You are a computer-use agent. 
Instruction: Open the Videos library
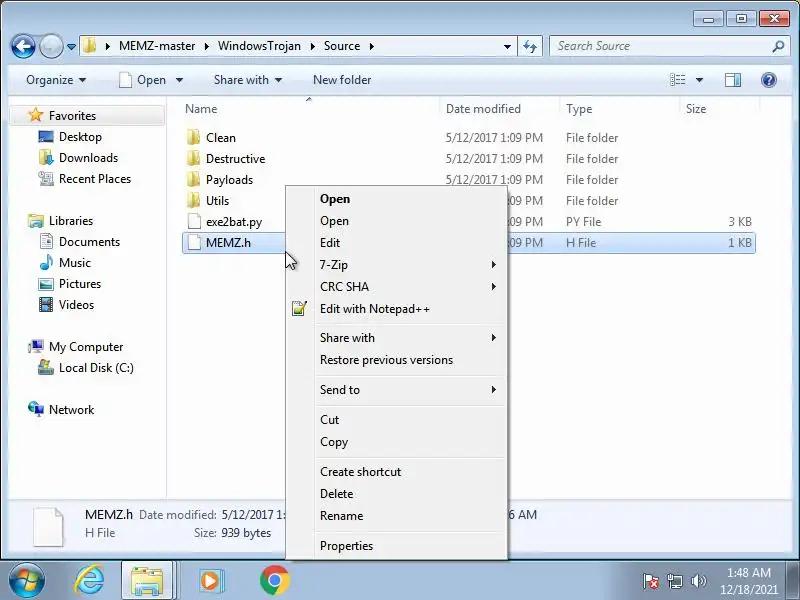76,305
